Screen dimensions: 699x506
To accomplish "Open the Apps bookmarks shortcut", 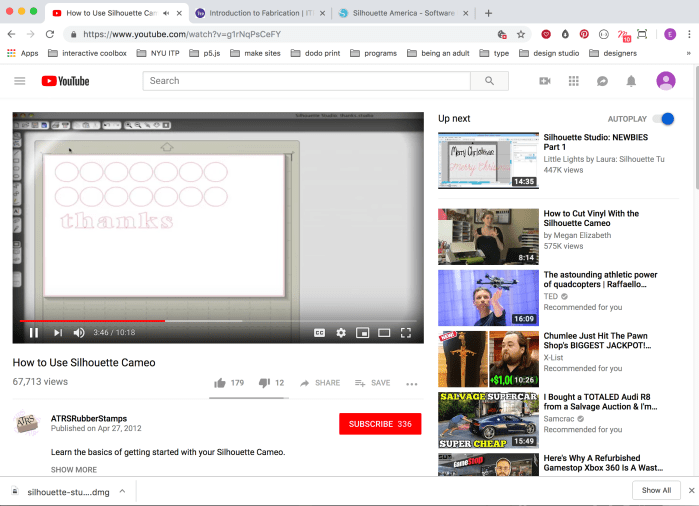I will tap(23, 53).
